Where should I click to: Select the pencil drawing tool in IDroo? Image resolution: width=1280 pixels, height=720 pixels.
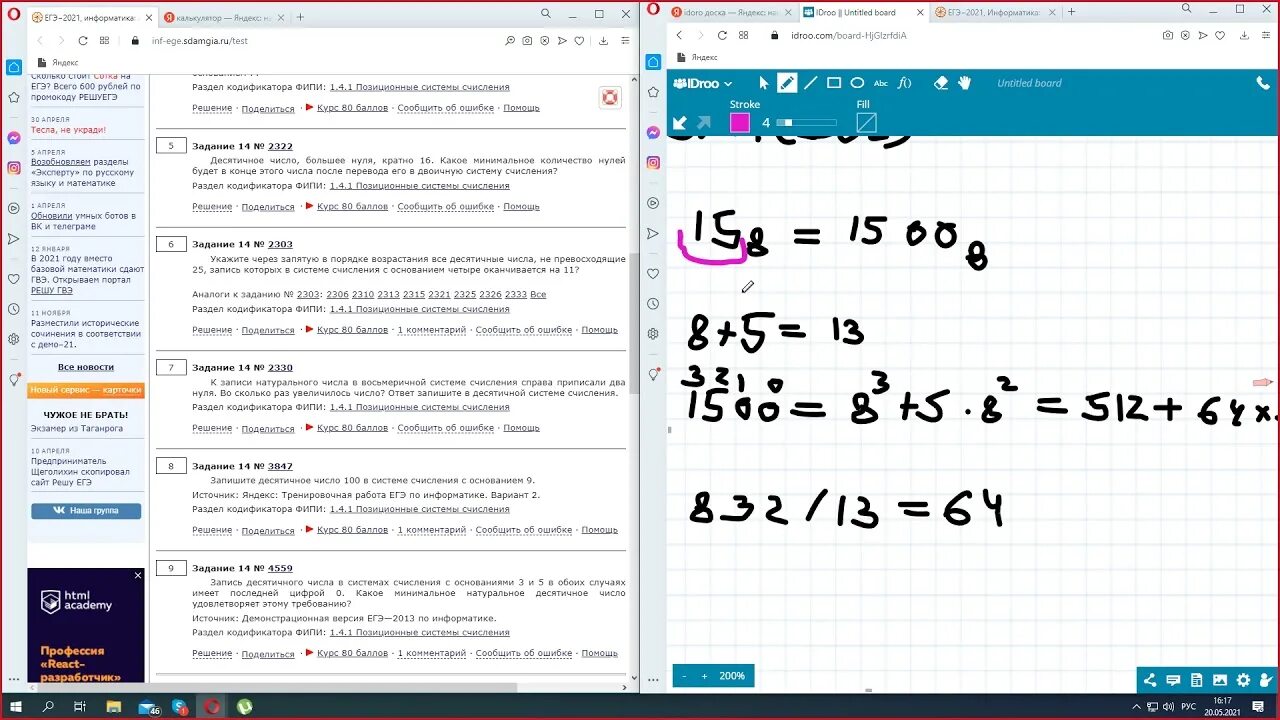tap(788, 83)
